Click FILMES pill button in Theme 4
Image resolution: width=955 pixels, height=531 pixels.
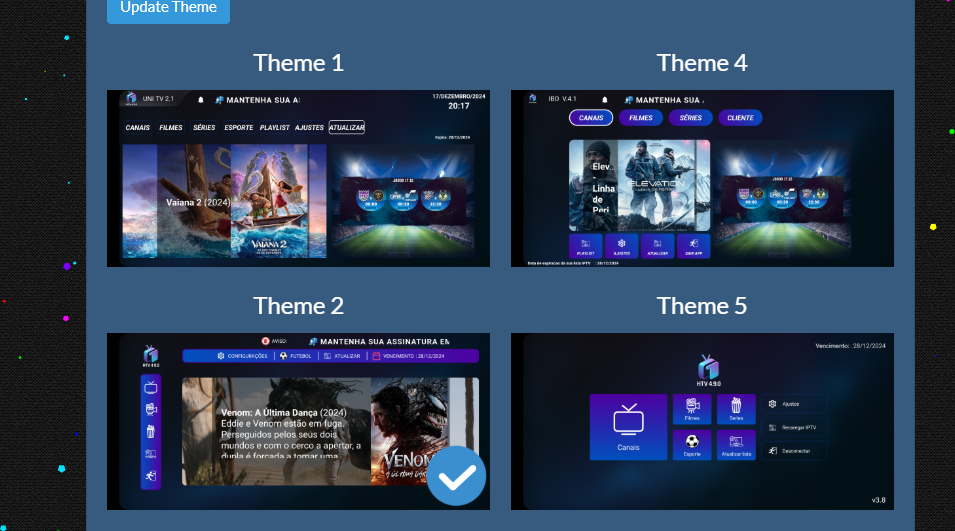point(641,118)
